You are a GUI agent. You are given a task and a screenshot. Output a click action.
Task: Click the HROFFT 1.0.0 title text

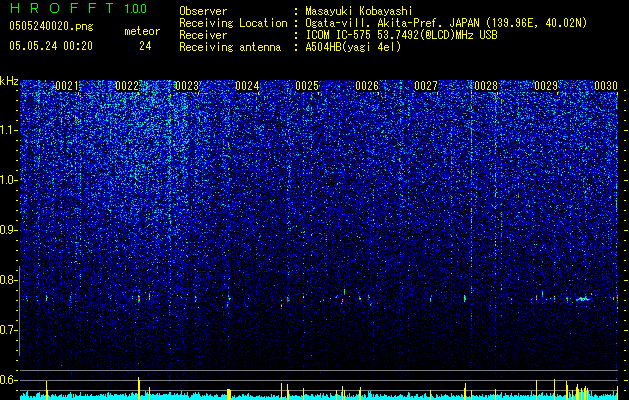coord(78,8)
